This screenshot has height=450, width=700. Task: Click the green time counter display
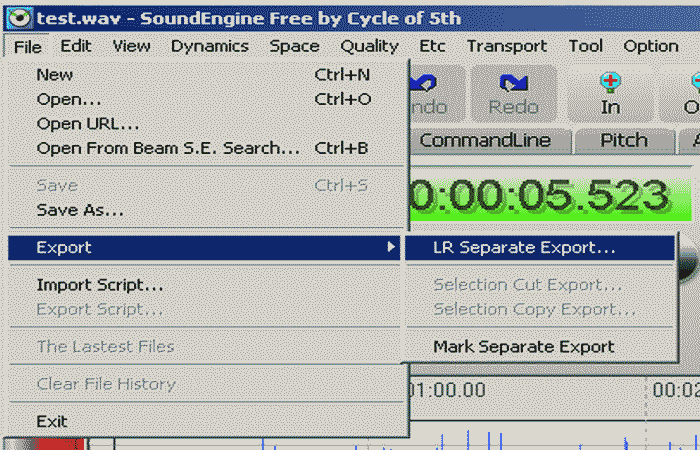point(540,195)
